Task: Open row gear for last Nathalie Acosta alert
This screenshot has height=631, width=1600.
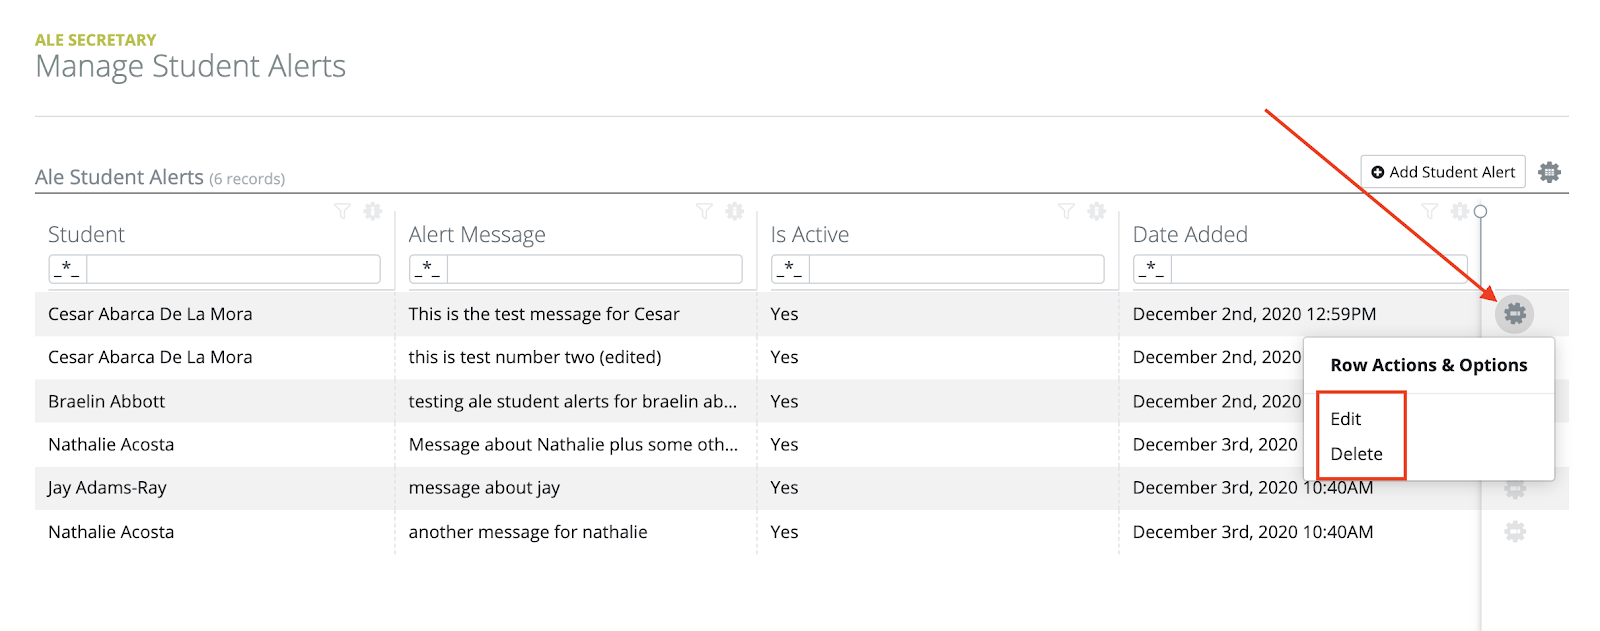Action: point(1515,532)
